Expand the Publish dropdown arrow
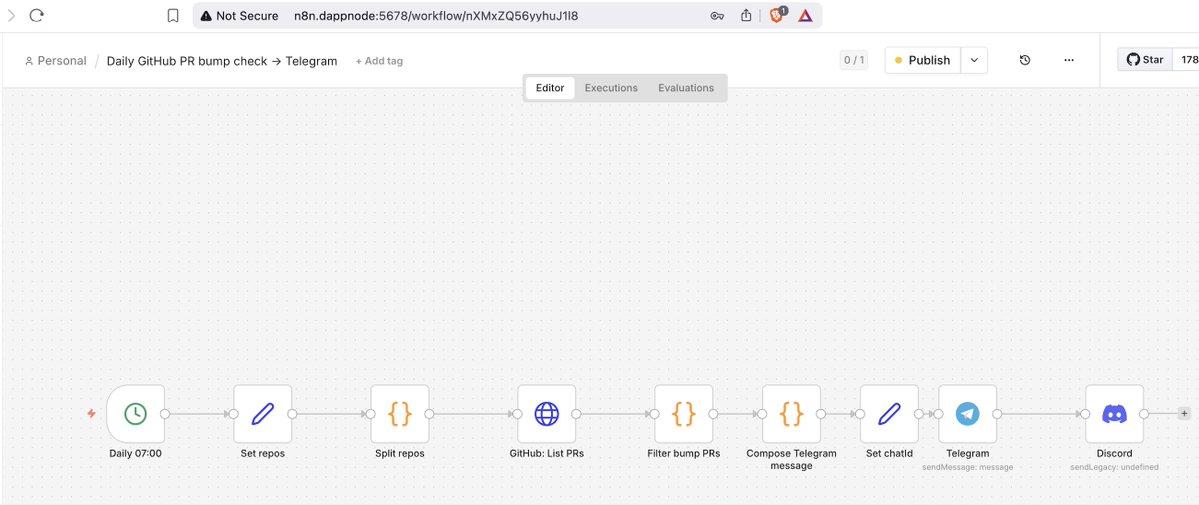The width and height of the screenshot is (1199, 505). tap(973, 60)
